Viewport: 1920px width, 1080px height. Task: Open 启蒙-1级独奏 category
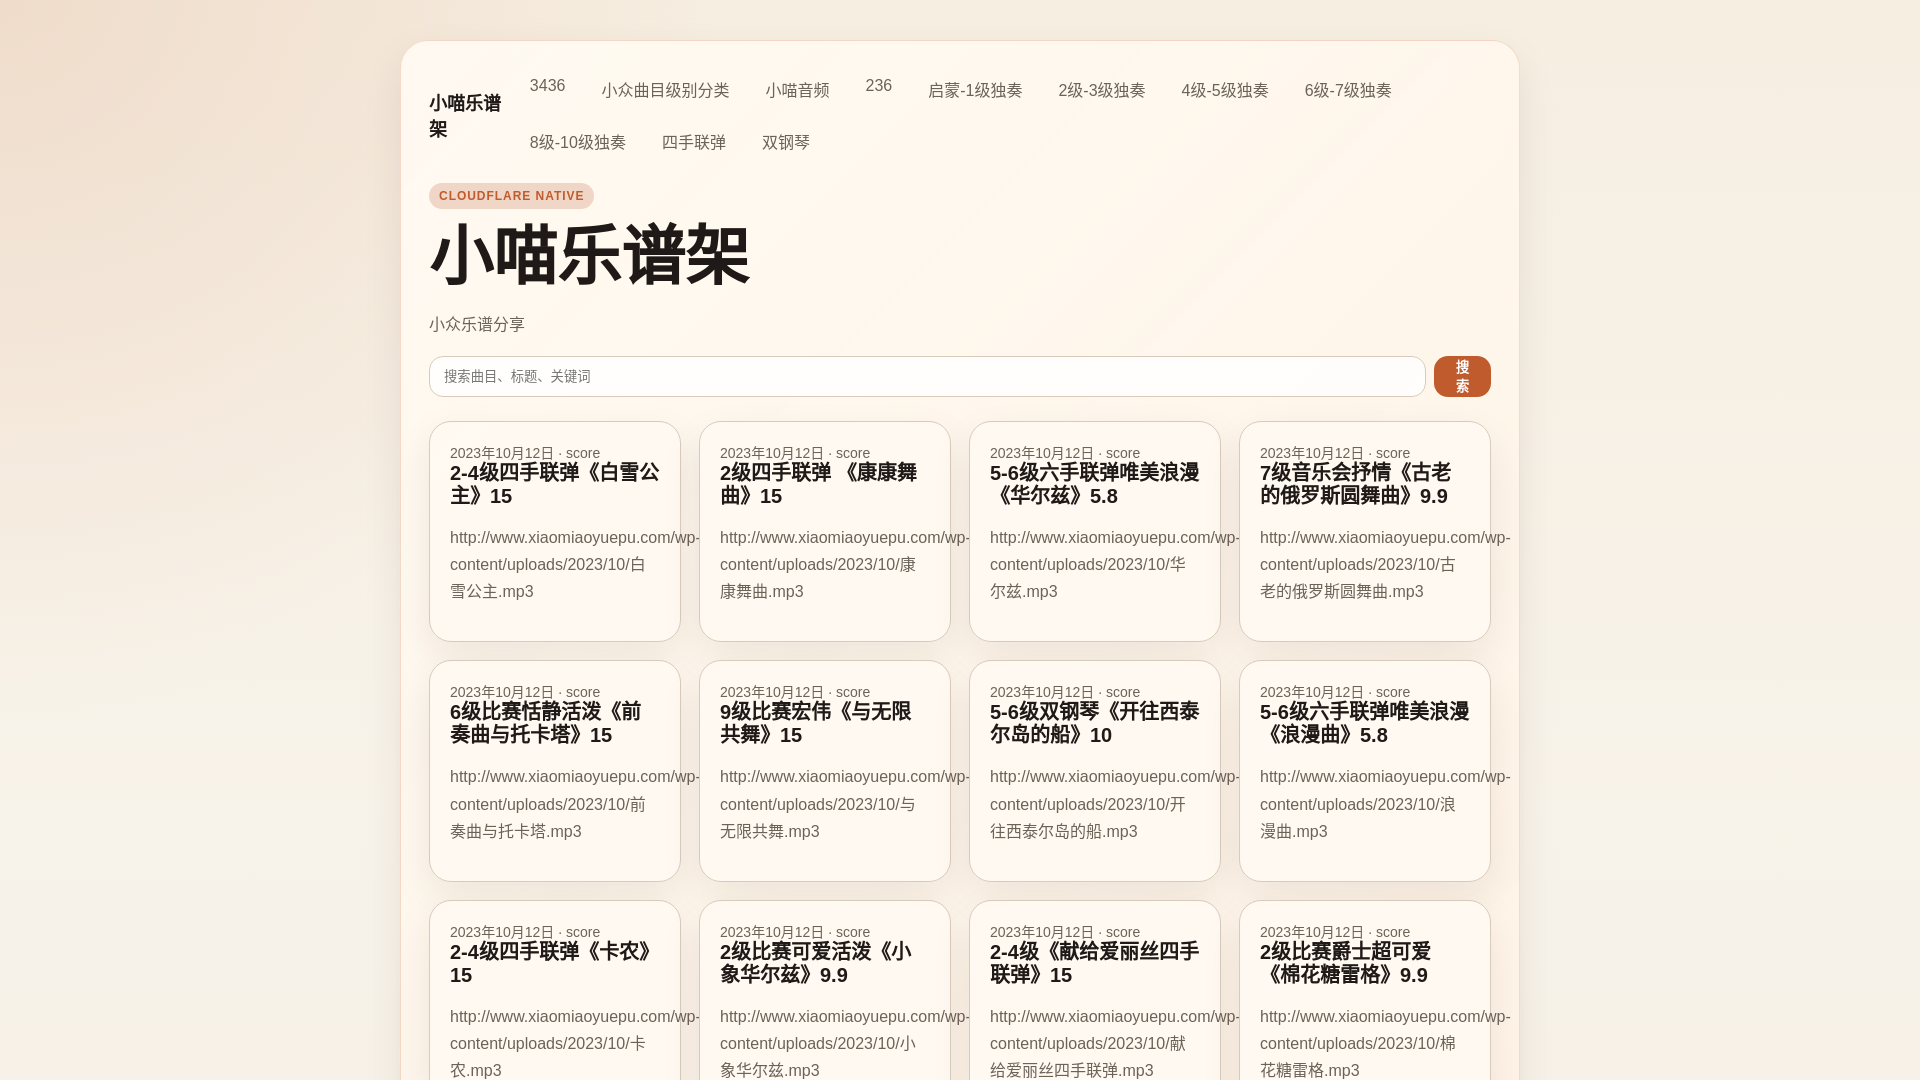pyautogui.click(x=975, y=91)
